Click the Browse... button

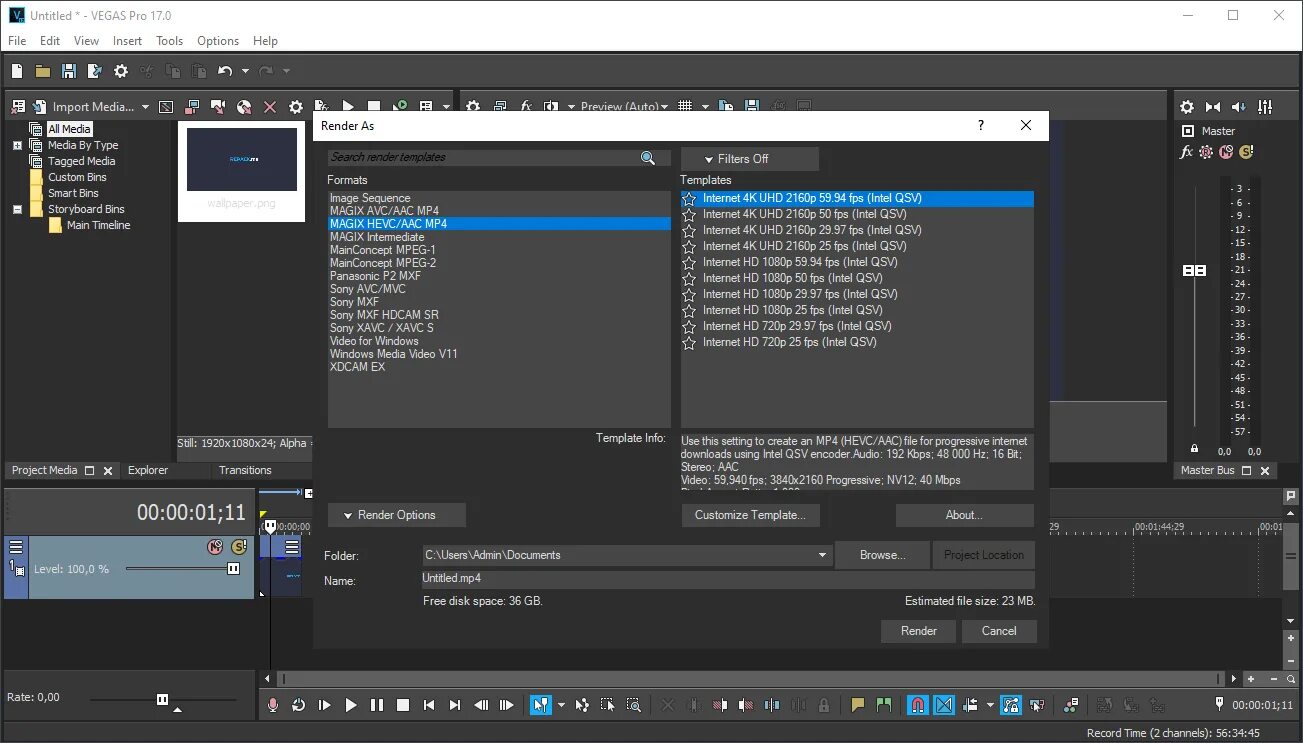point(882,555)
